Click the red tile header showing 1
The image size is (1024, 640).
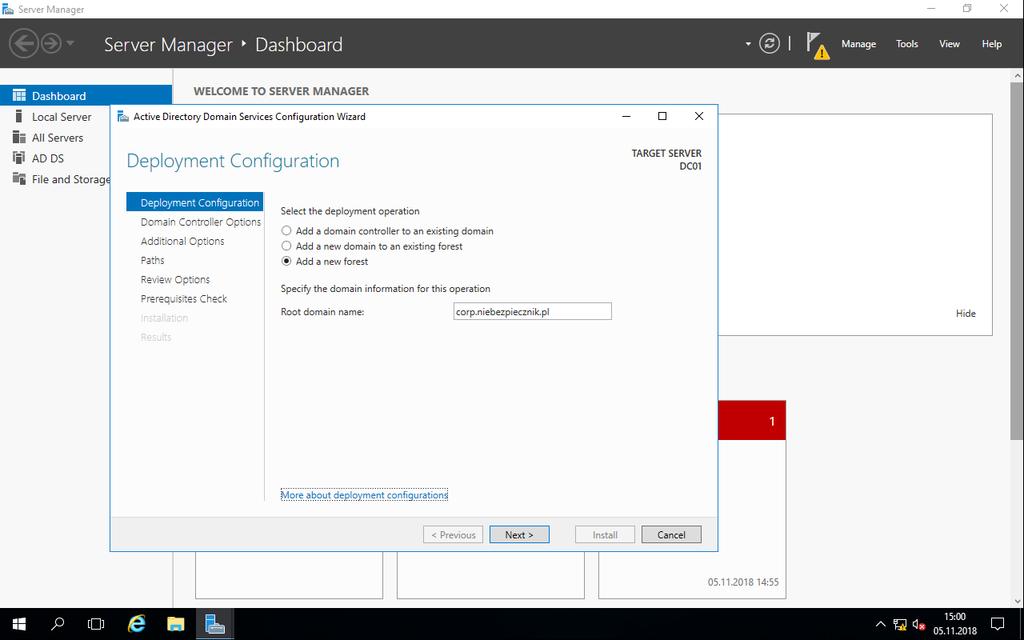point(752,421)
